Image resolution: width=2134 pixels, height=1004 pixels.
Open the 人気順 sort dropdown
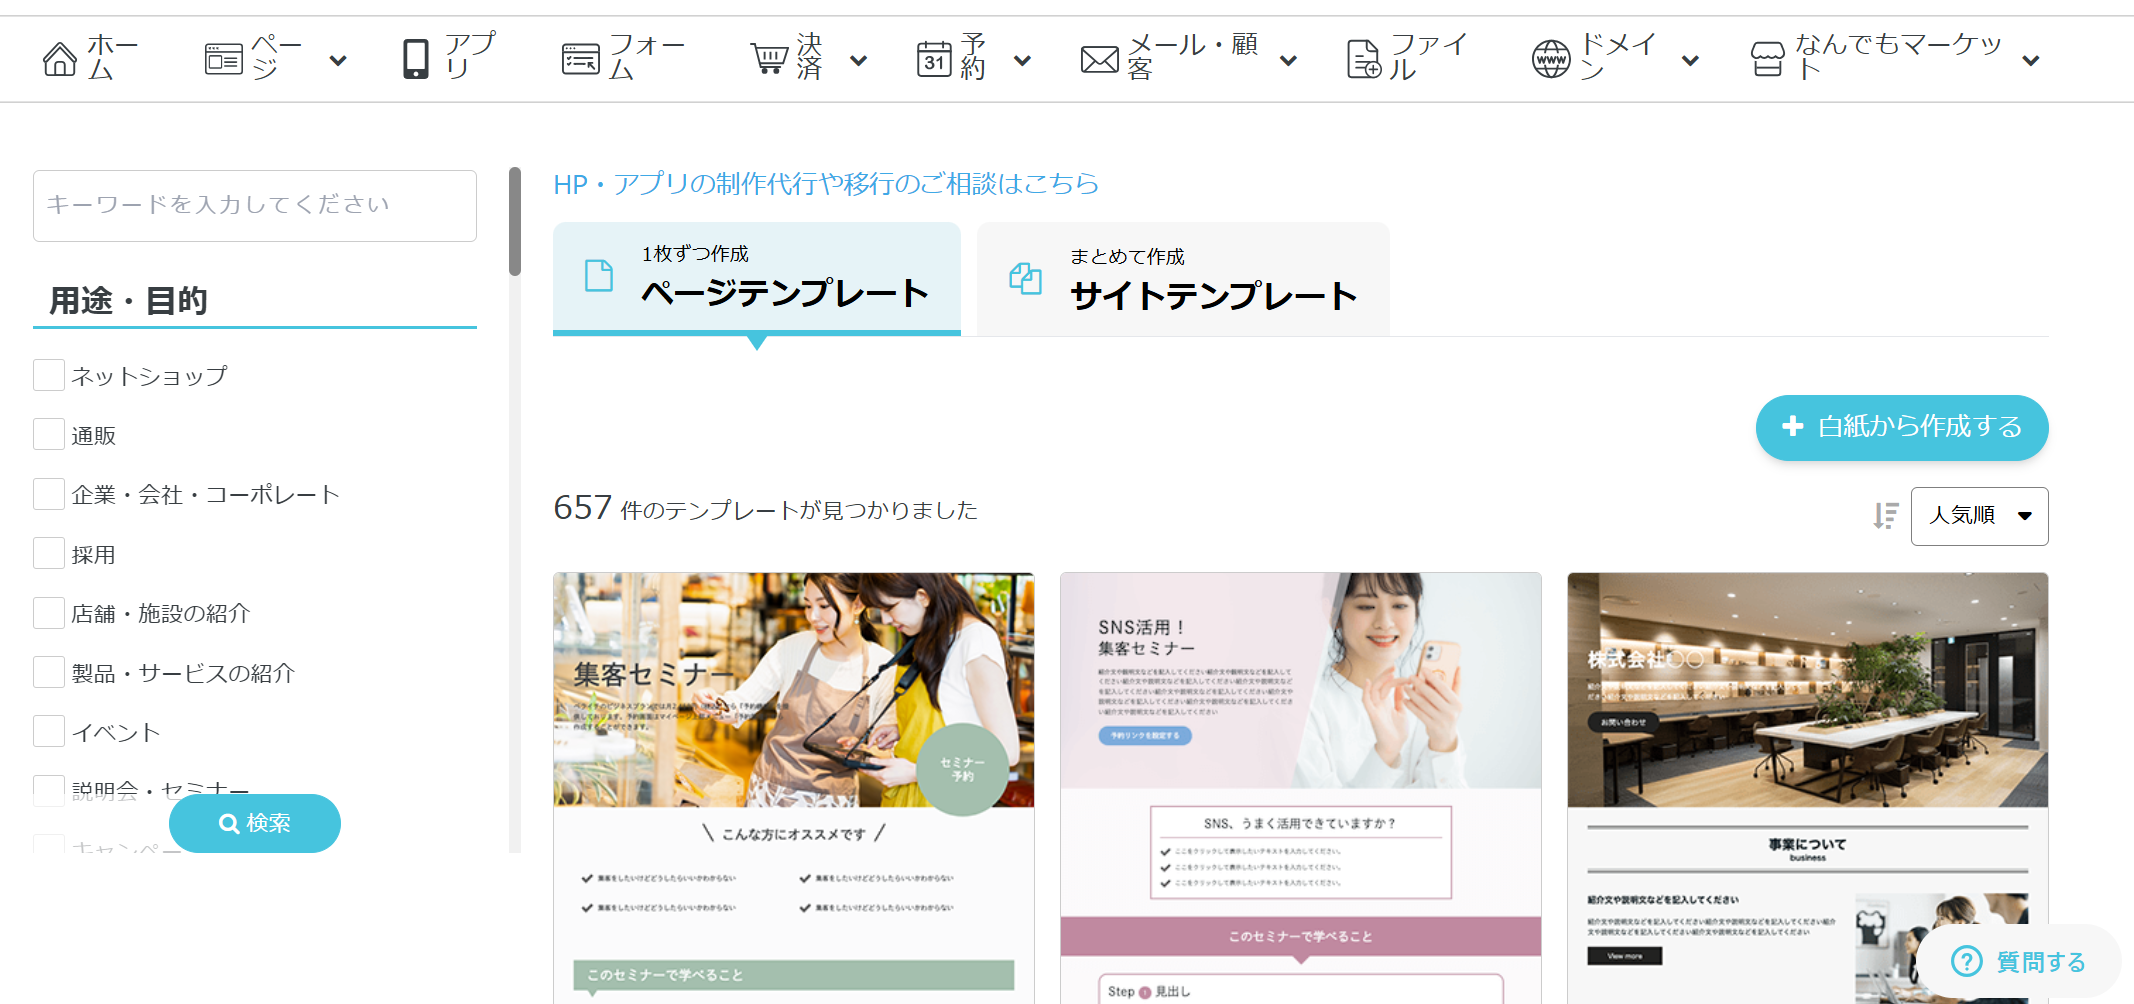[x=1979, y=516]
